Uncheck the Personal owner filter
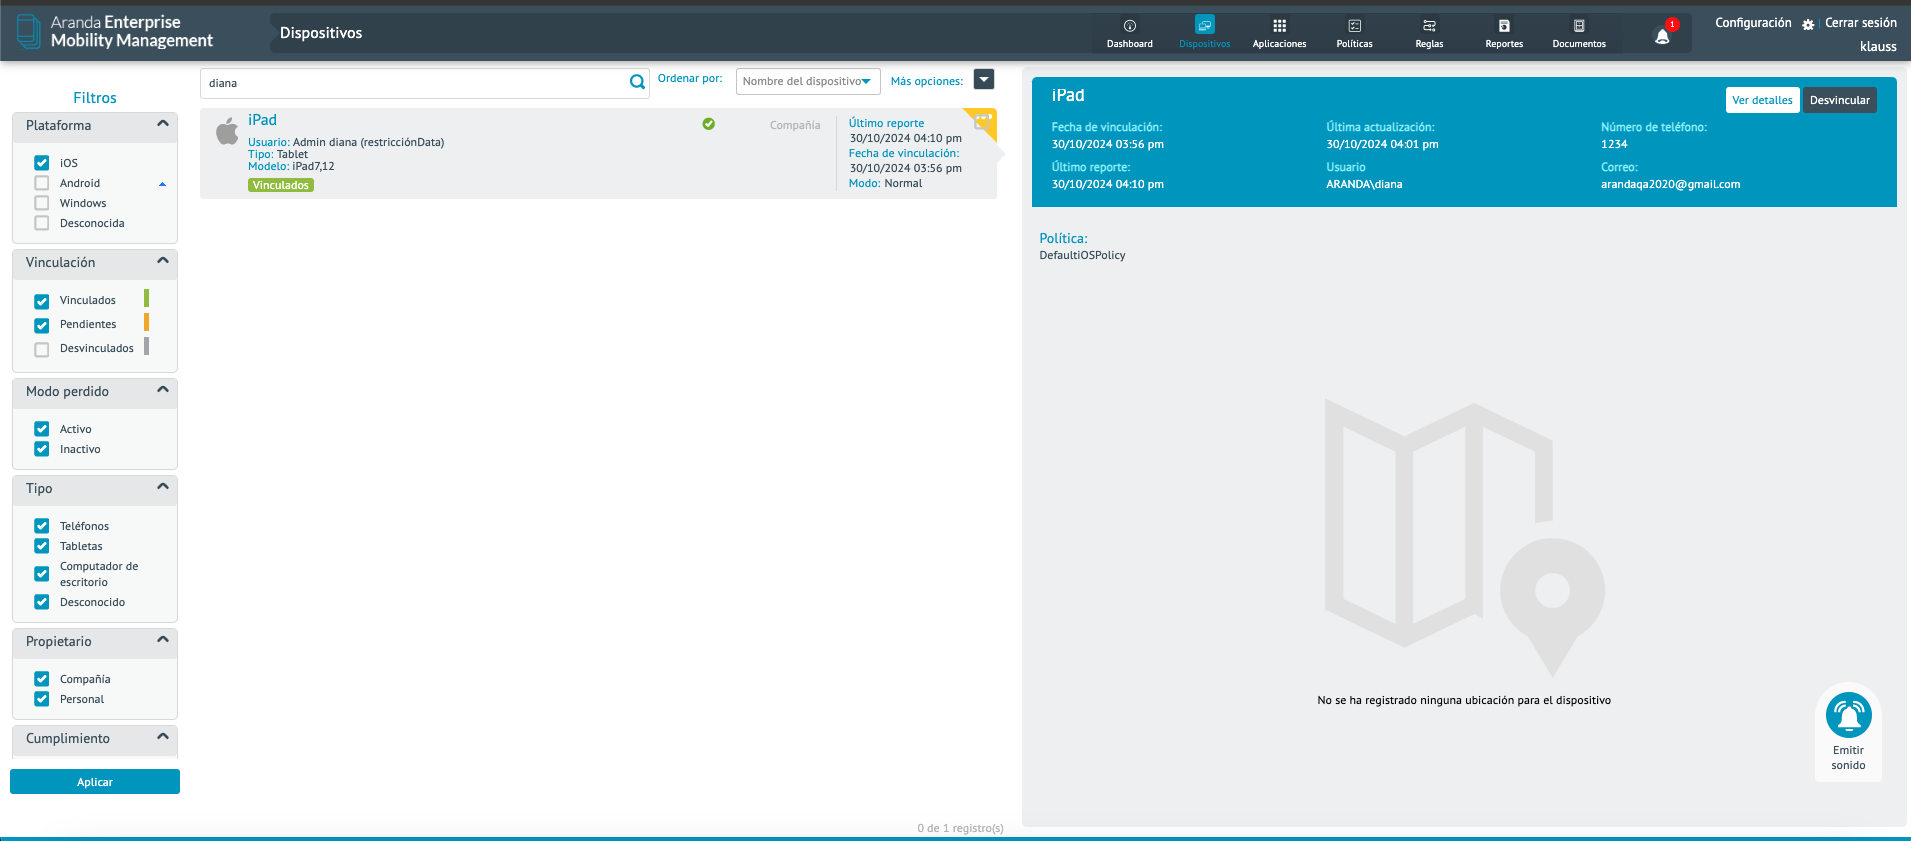This screenshot has width=1911, height=841. (x=42, y=699)
